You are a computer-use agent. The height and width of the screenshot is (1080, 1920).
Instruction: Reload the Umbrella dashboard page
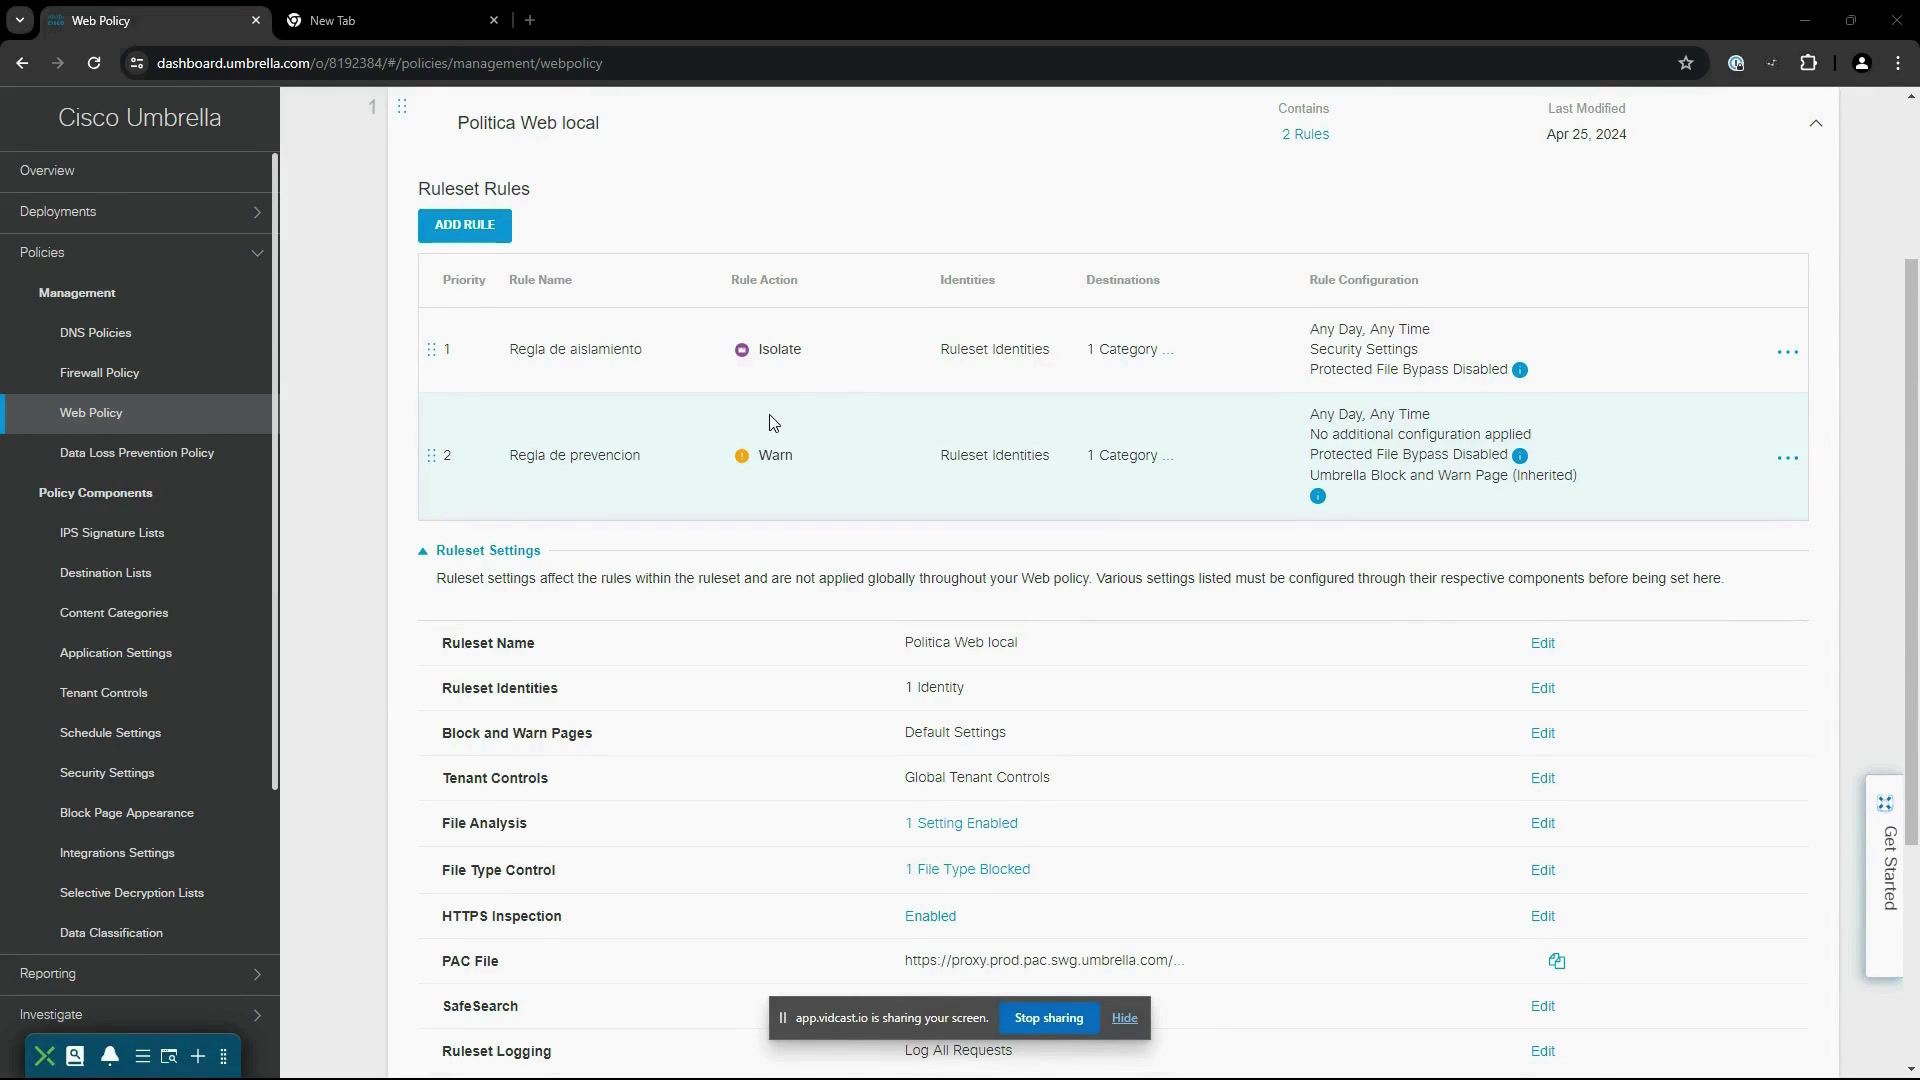click(x=94, y=63)
